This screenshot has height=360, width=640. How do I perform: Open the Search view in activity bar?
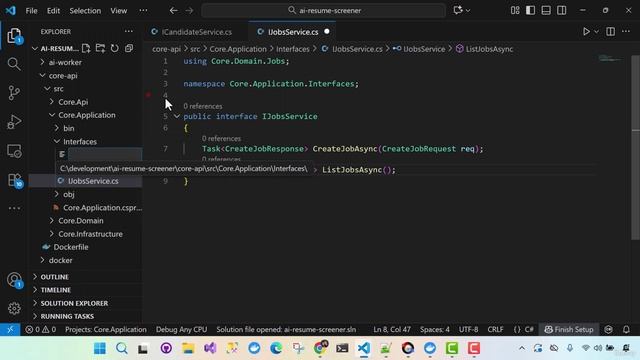[x=14, y=64]
